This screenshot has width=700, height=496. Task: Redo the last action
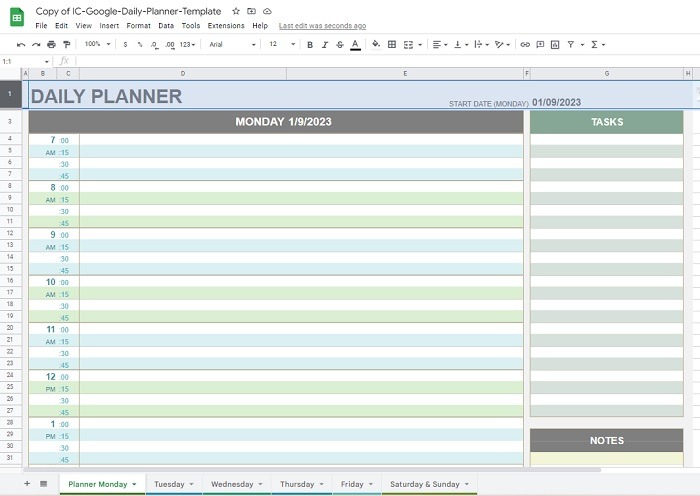click(x=36, y=45)
